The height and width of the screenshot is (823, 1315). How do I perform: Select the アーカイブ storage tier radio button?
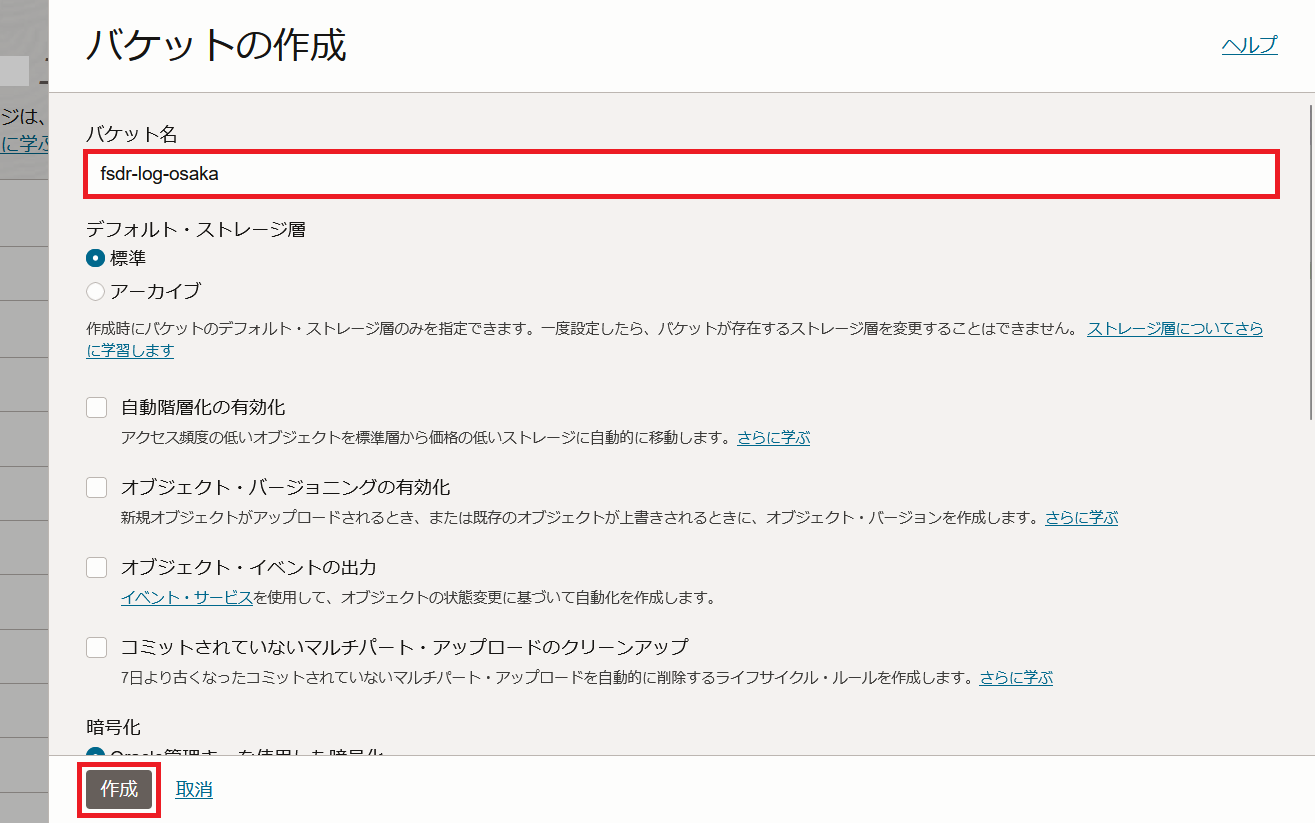click(95, 291)
